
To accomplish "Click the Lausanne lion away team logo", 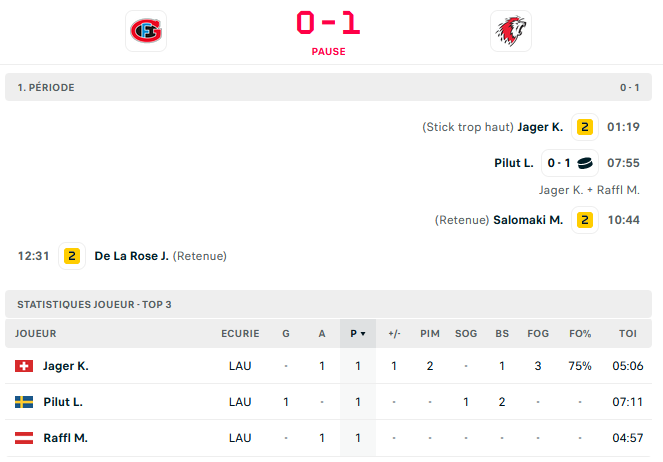I will [x=511, y=31].
